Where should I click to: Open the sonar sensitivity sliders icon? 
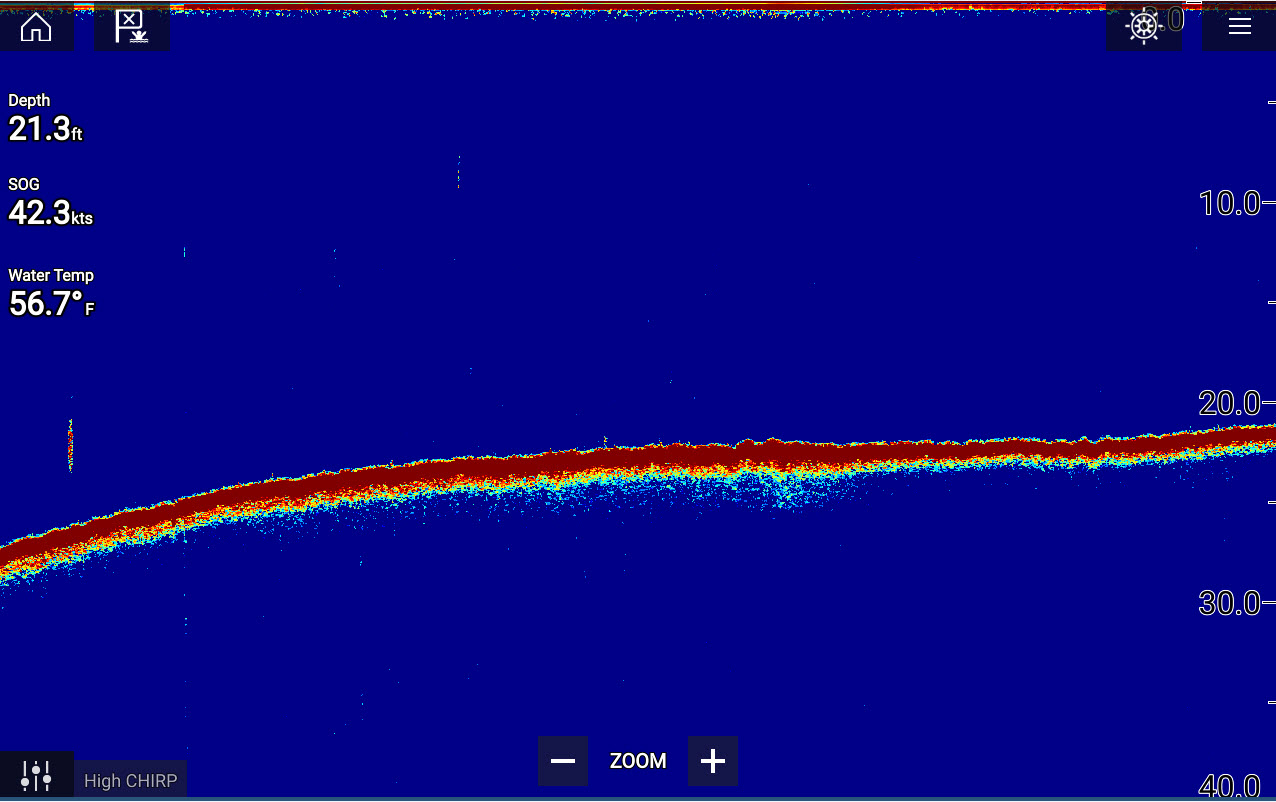click(36, 776)
